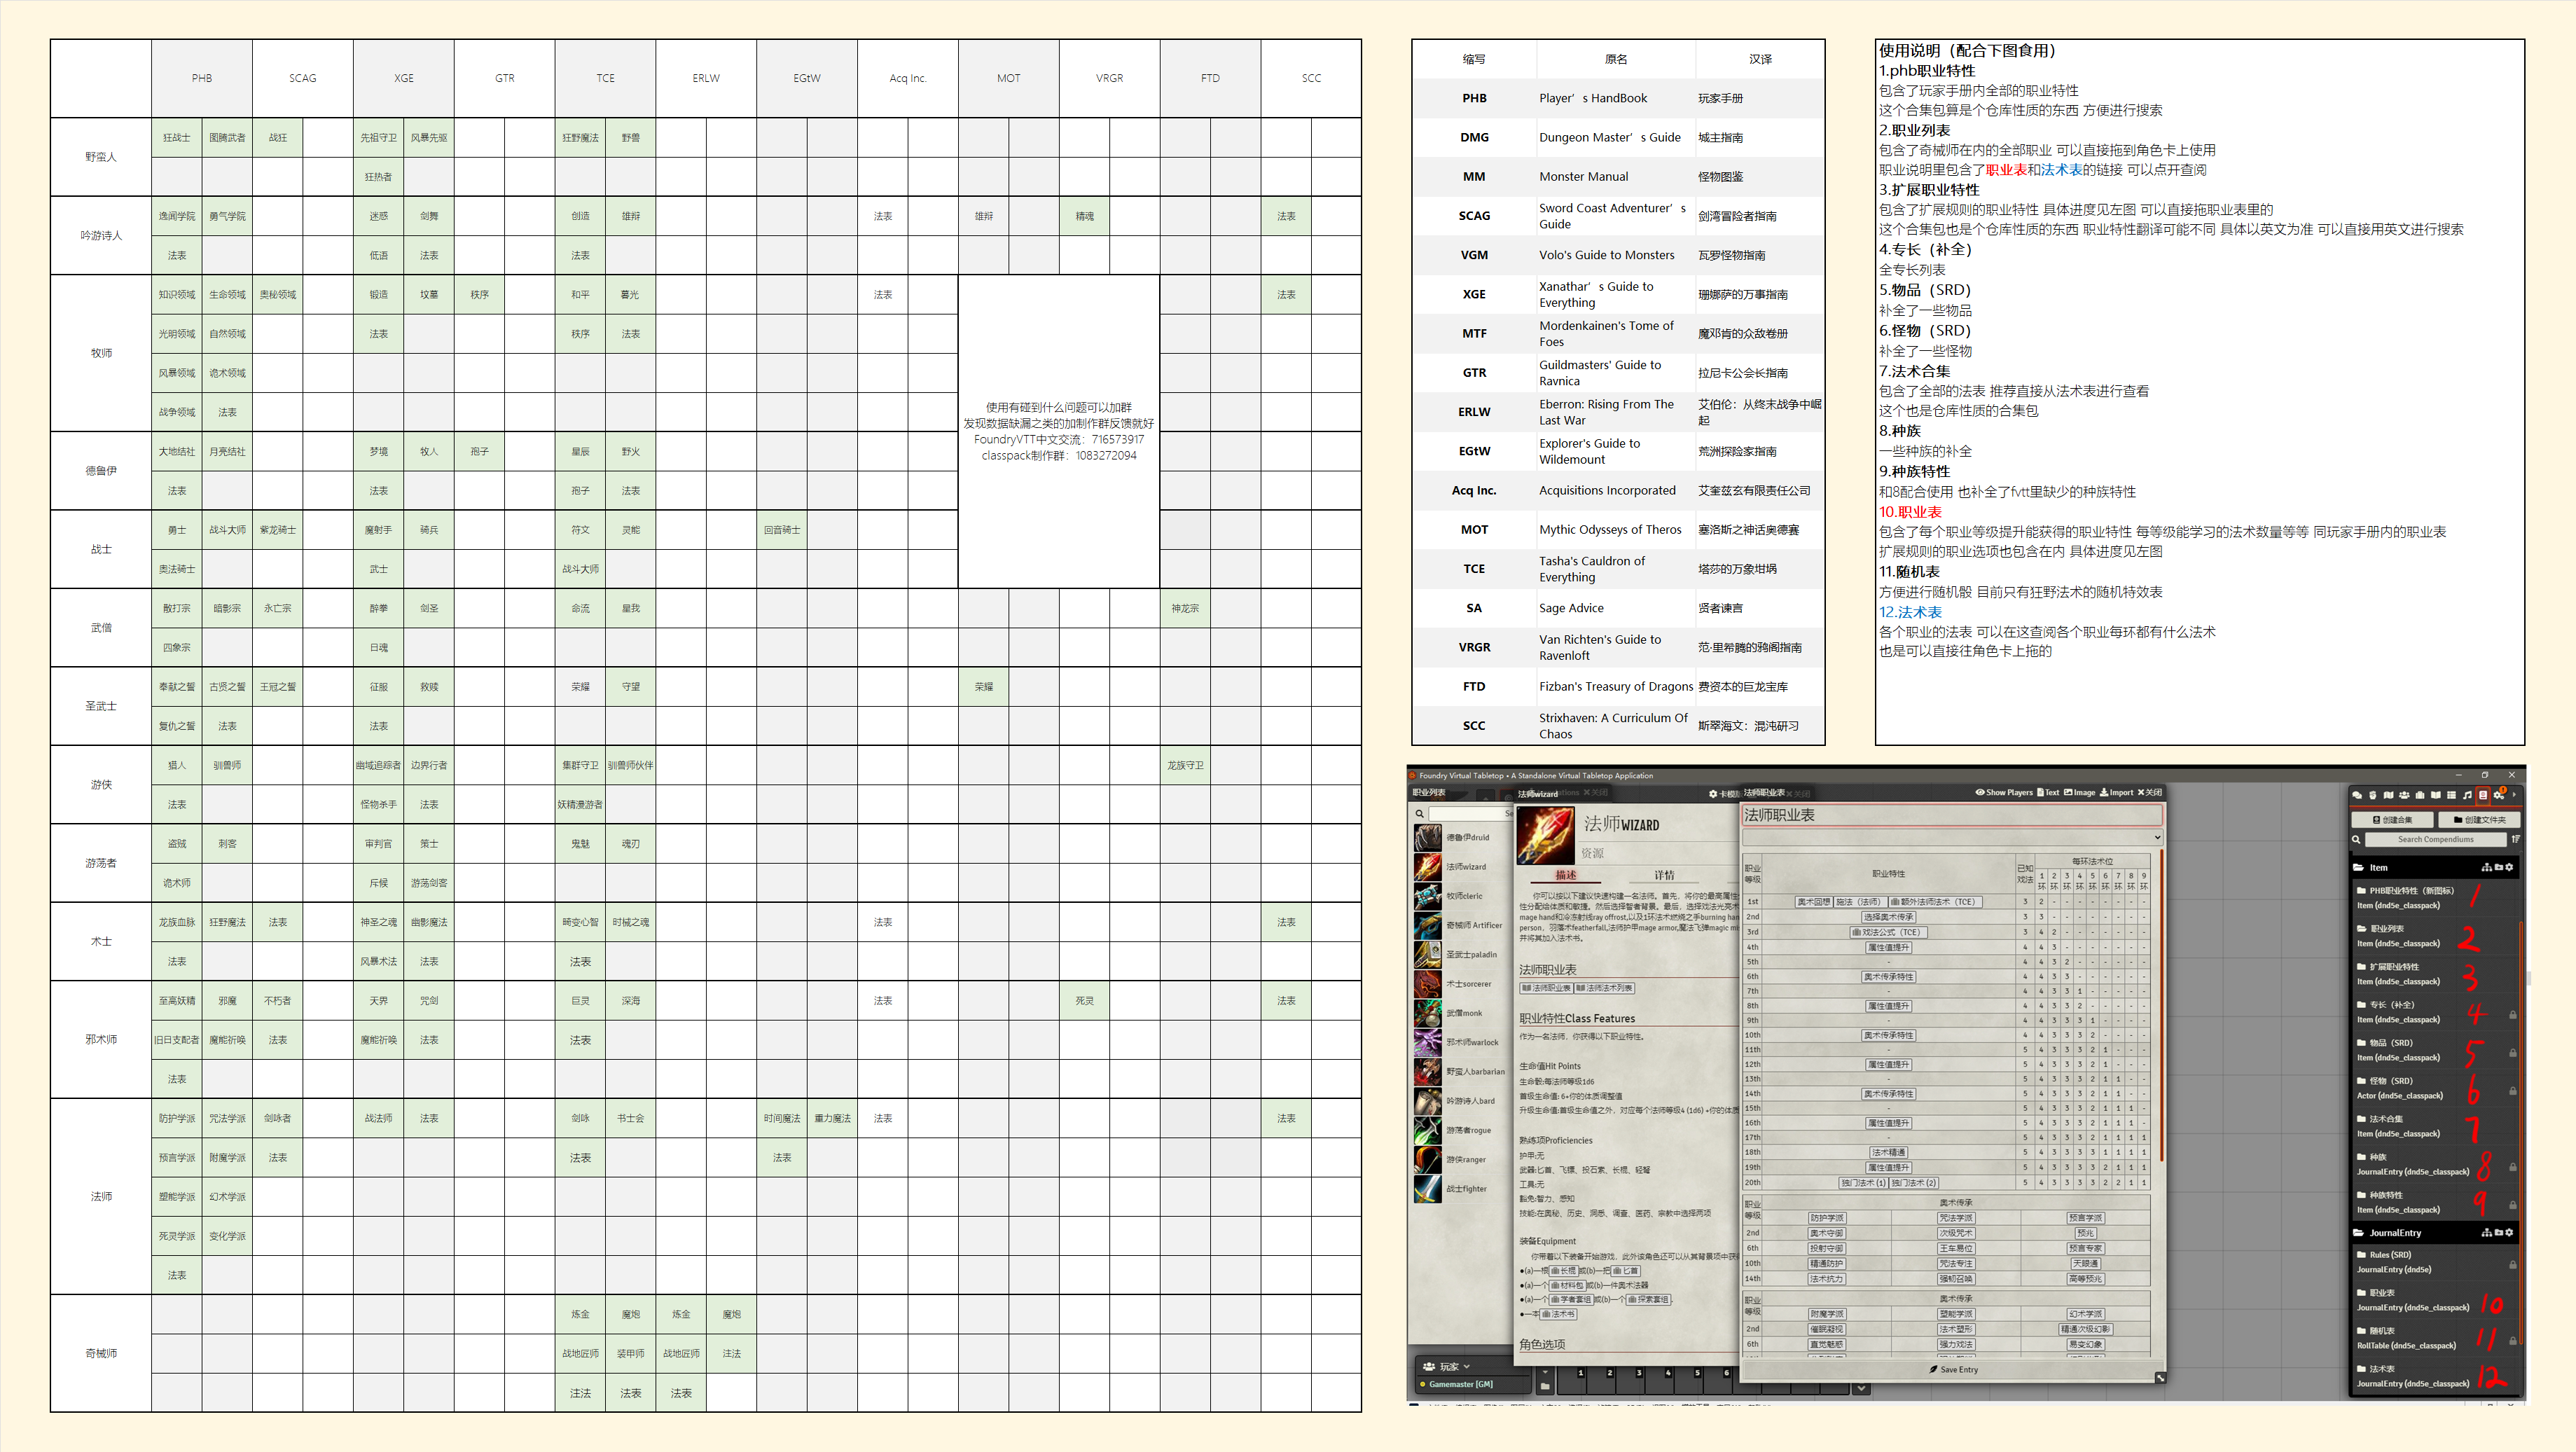Click the magnifier icon beside Search Compendiums
This screenshot has height=1452, width=2576.
(2356, 840)
